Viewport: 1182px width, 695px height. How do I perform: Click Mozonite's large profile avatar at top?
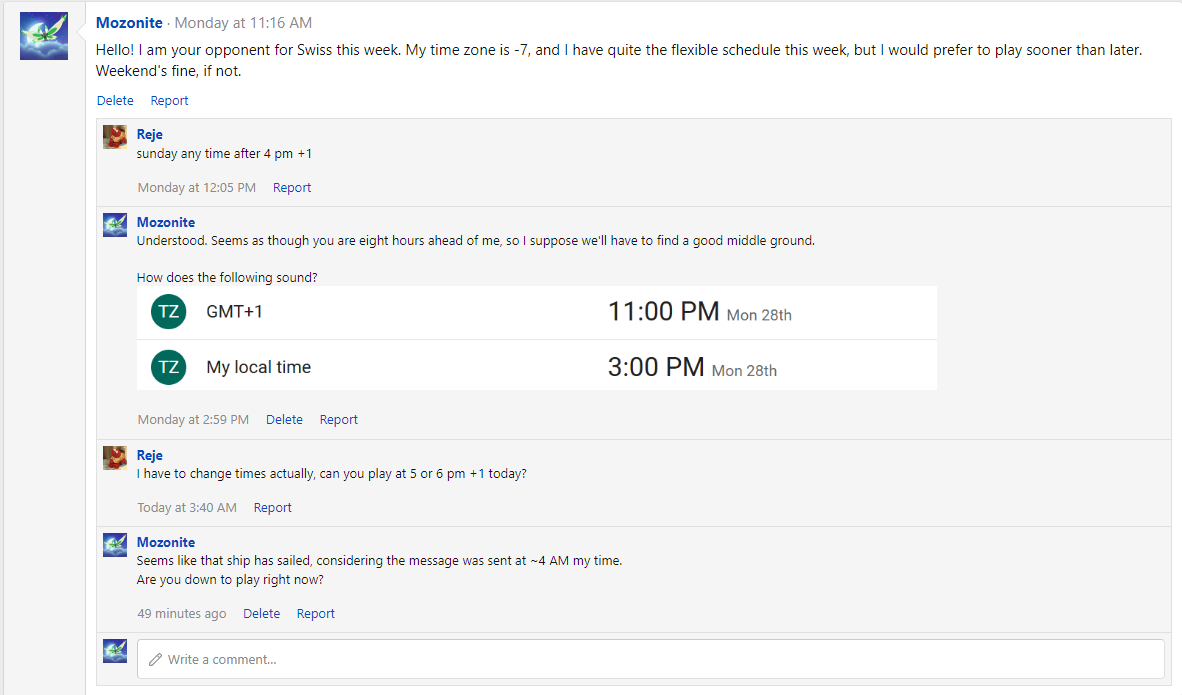tap(44, 36)
